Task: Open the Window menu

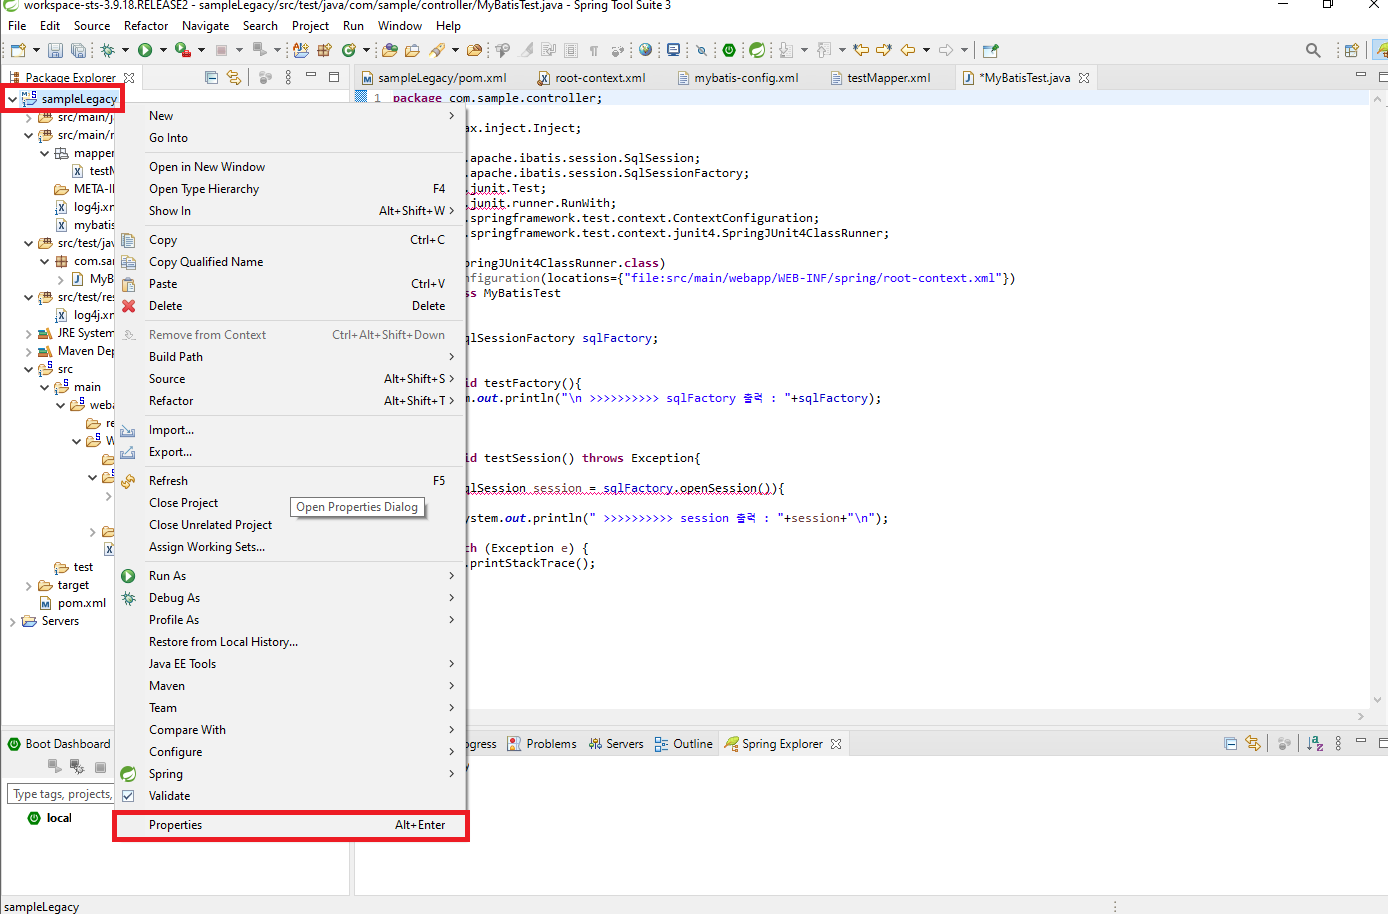Action: [x=400, y=26]
